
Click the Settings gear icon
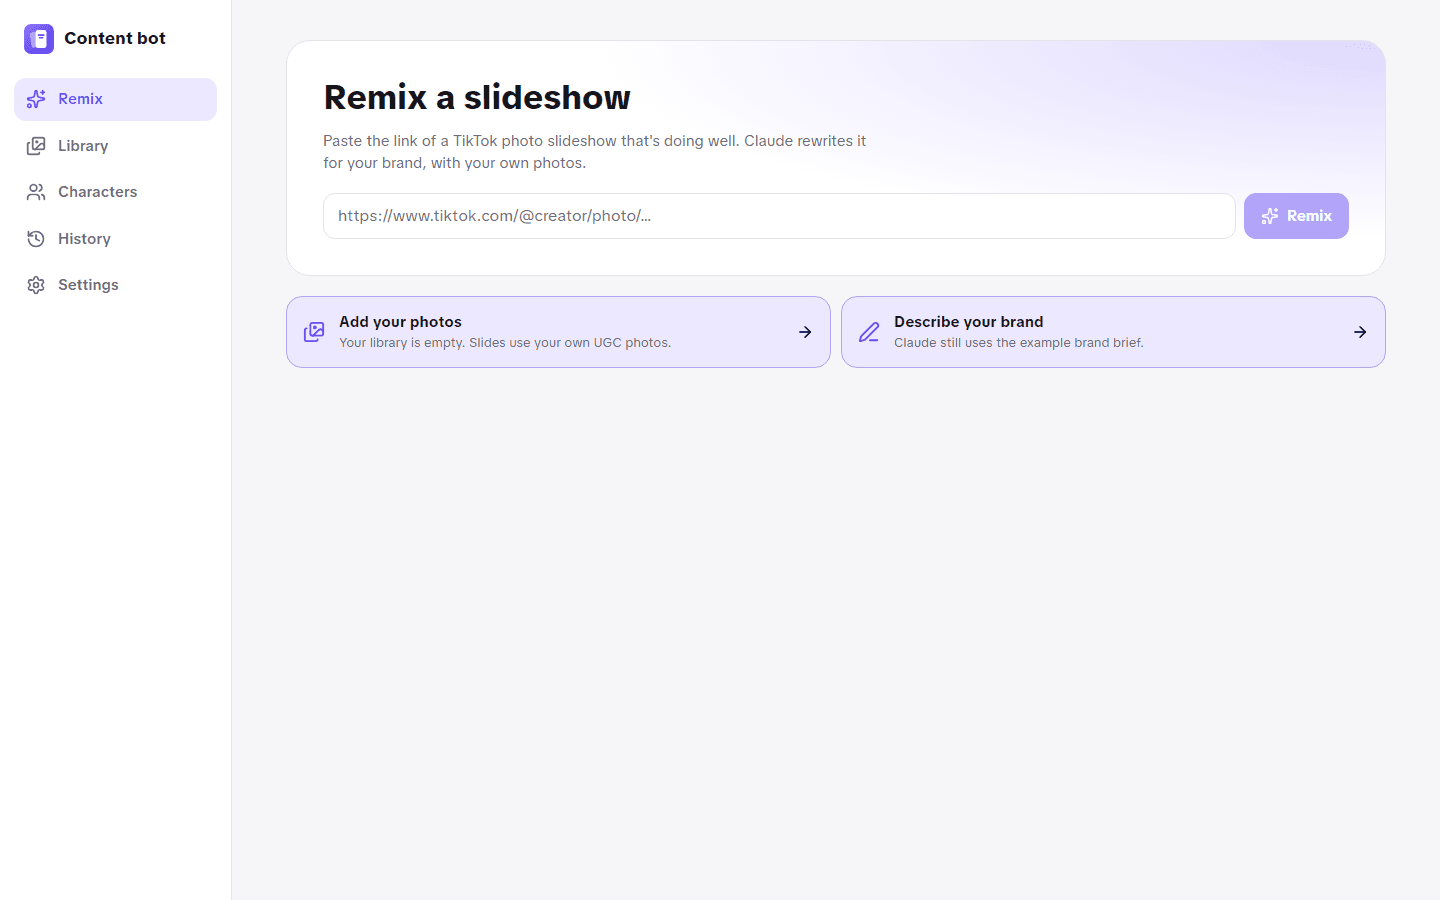tap(36, 285)
